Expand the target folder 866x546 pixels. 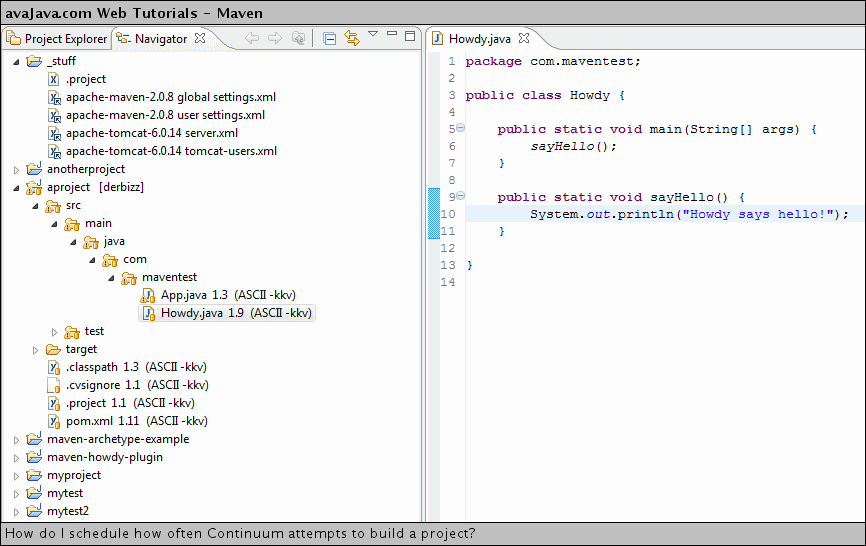36,350
